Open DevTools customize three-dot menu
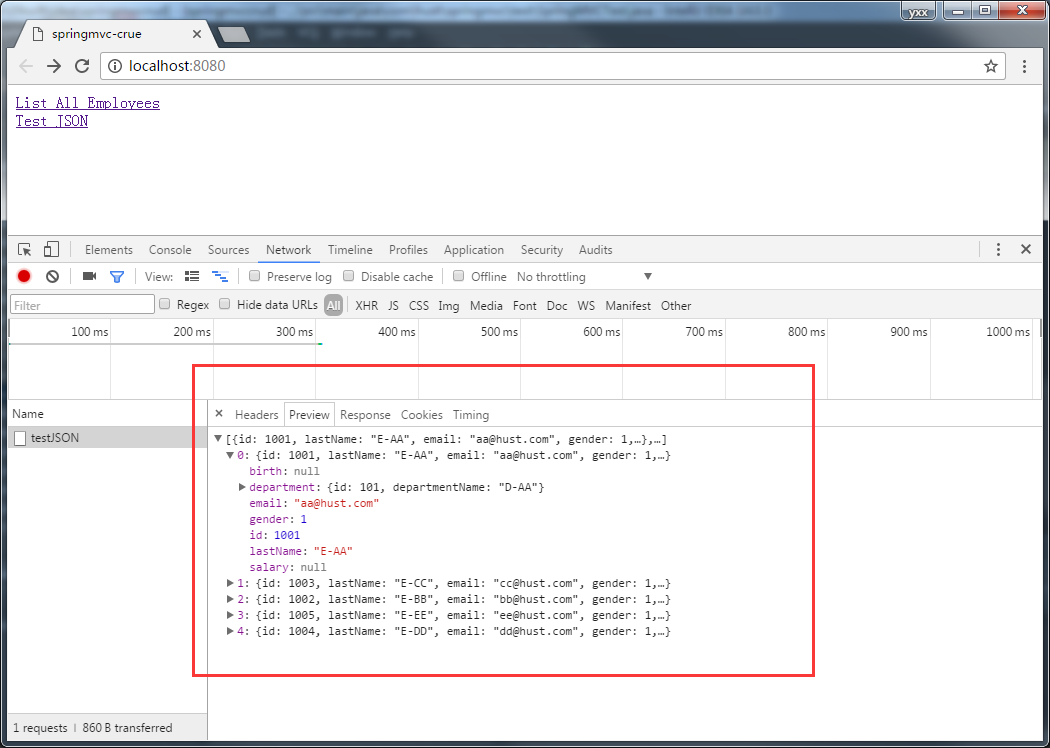The width and height of the screenshot is (1050, 748). 998,249
